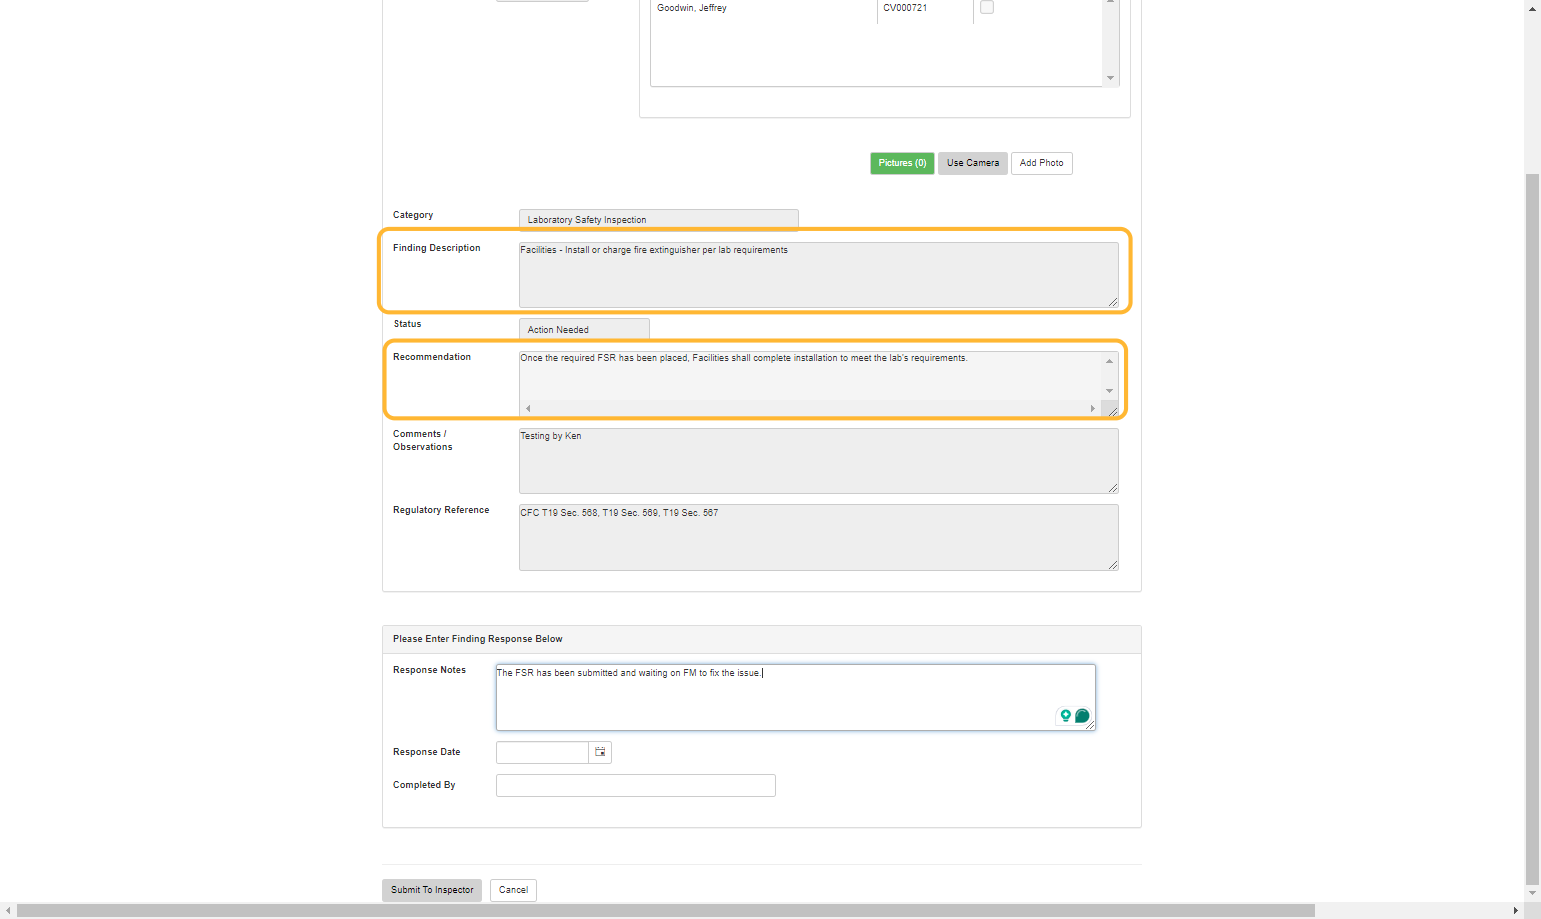
Task: Click the teal Grammarly icon in Response Notes
Action: [1082, 716]
